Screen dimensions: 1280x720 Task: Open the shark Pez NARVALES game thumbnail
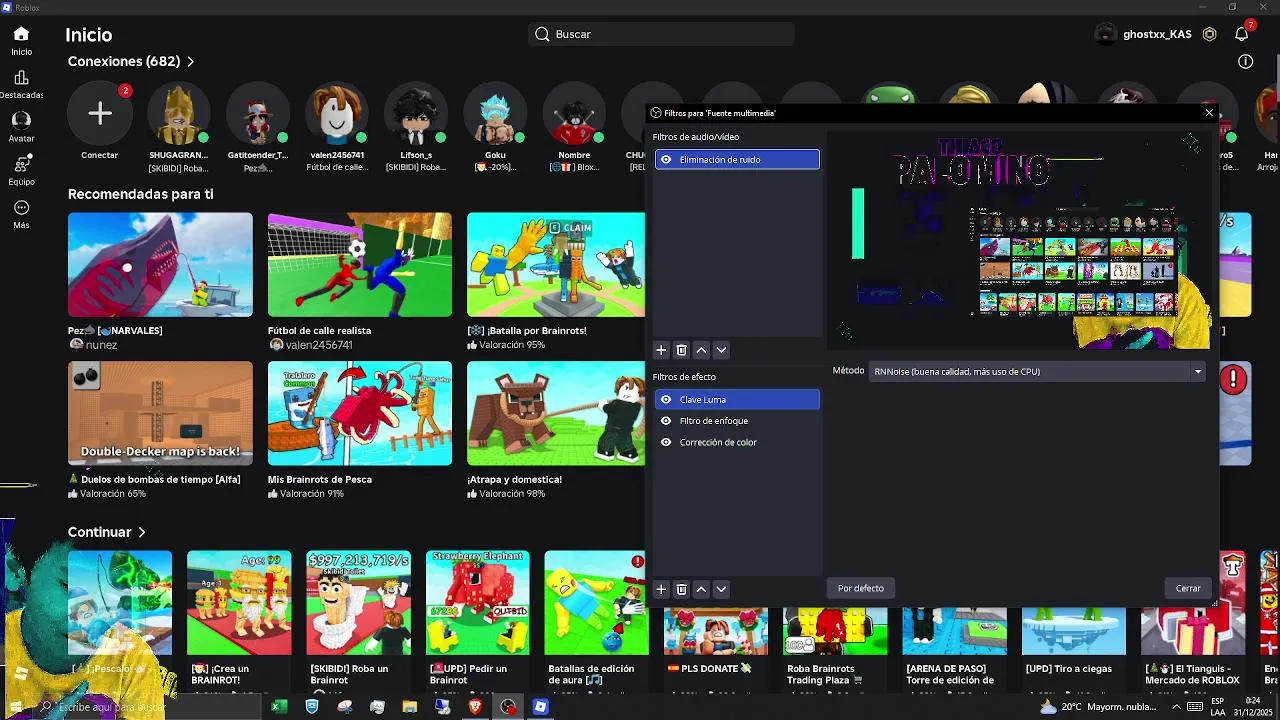pos(160,265)
